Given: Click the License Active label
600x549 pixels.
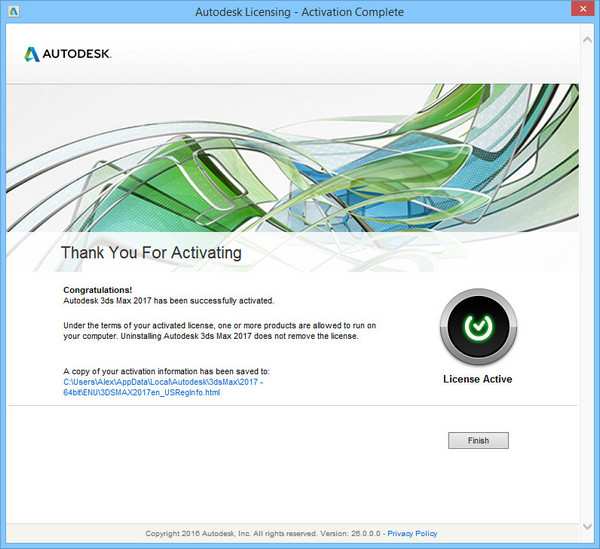Looking at the screenshot, I should point(477,380).
